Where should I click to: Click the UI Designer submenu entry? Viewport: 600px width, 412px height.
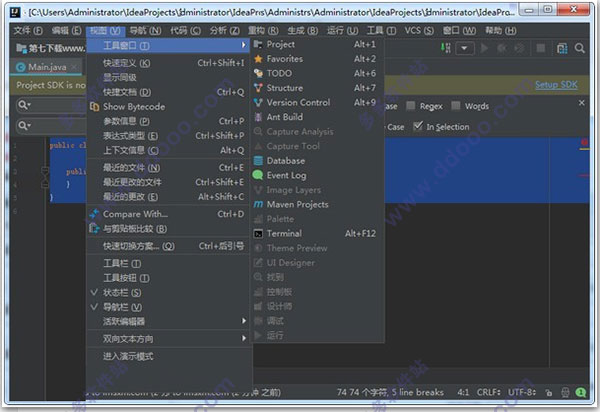[317, 262]
